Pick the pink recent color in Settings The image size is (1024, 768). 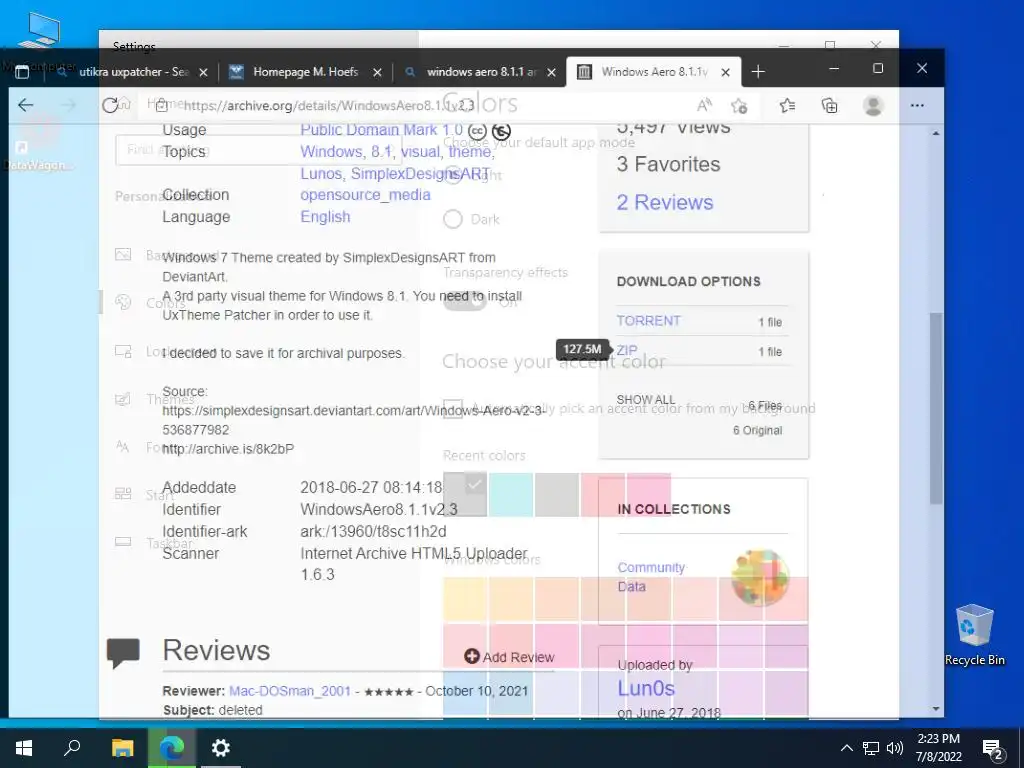[648, 494]
